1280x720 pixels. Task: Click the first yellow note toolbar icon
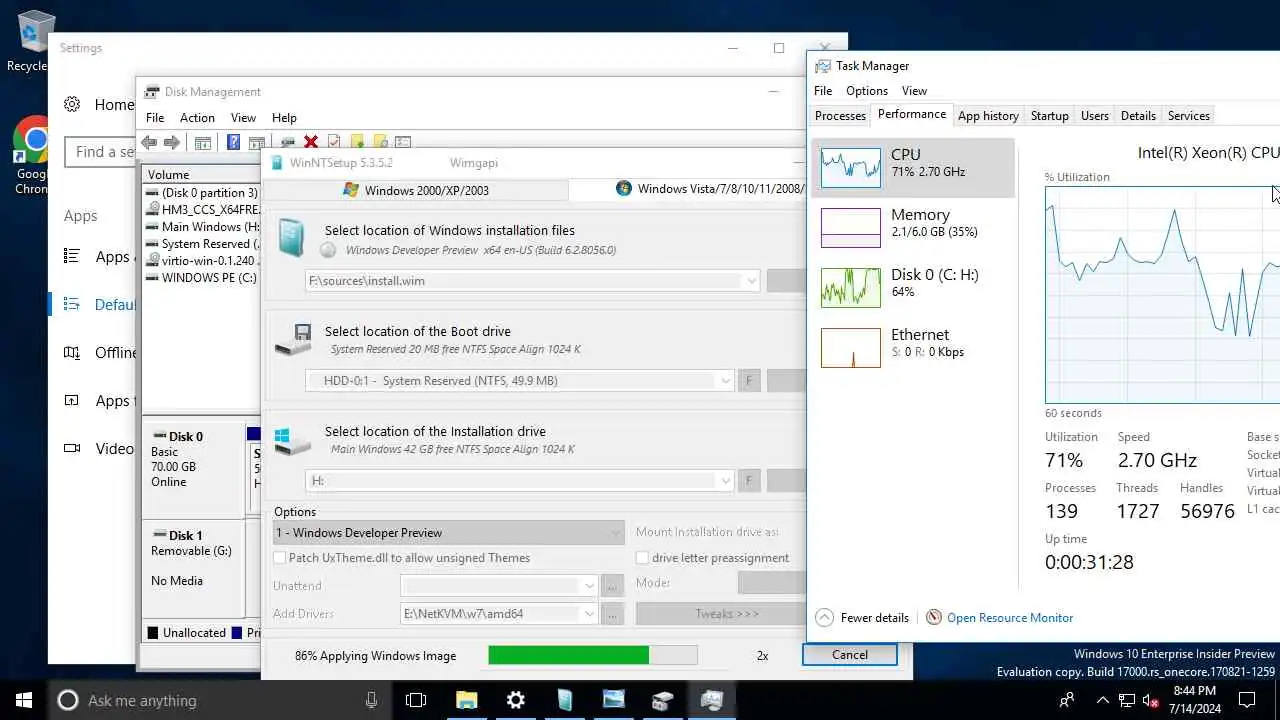[x=356, y=142]
